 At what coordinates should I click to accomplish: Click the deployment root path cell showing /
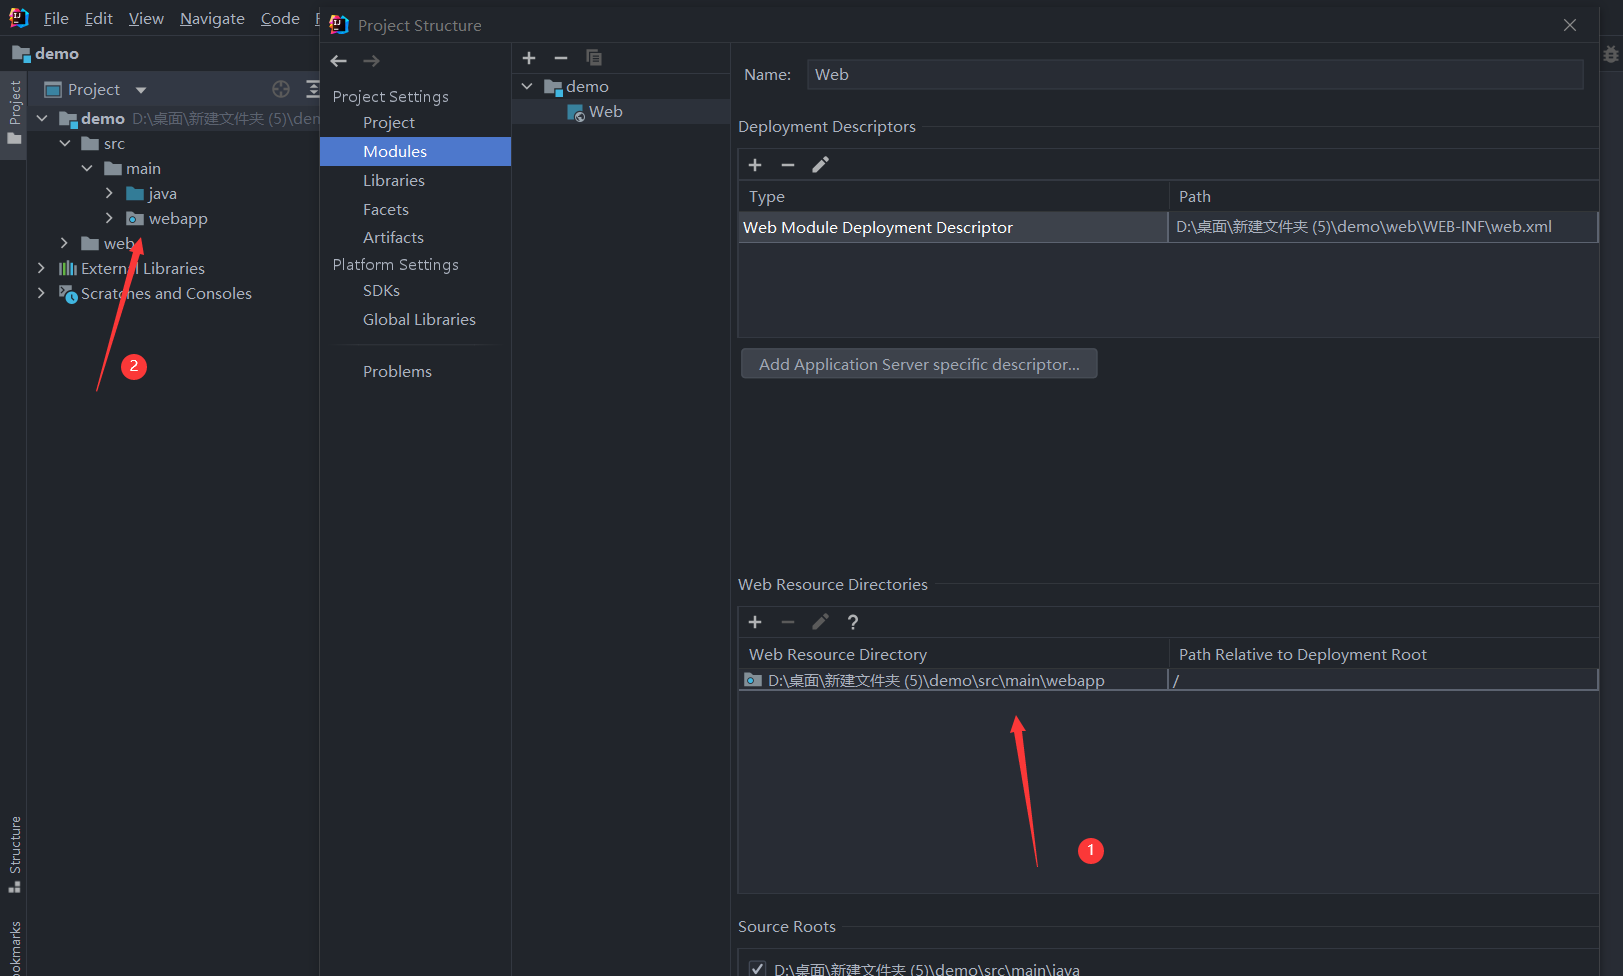pos(1383,680)
